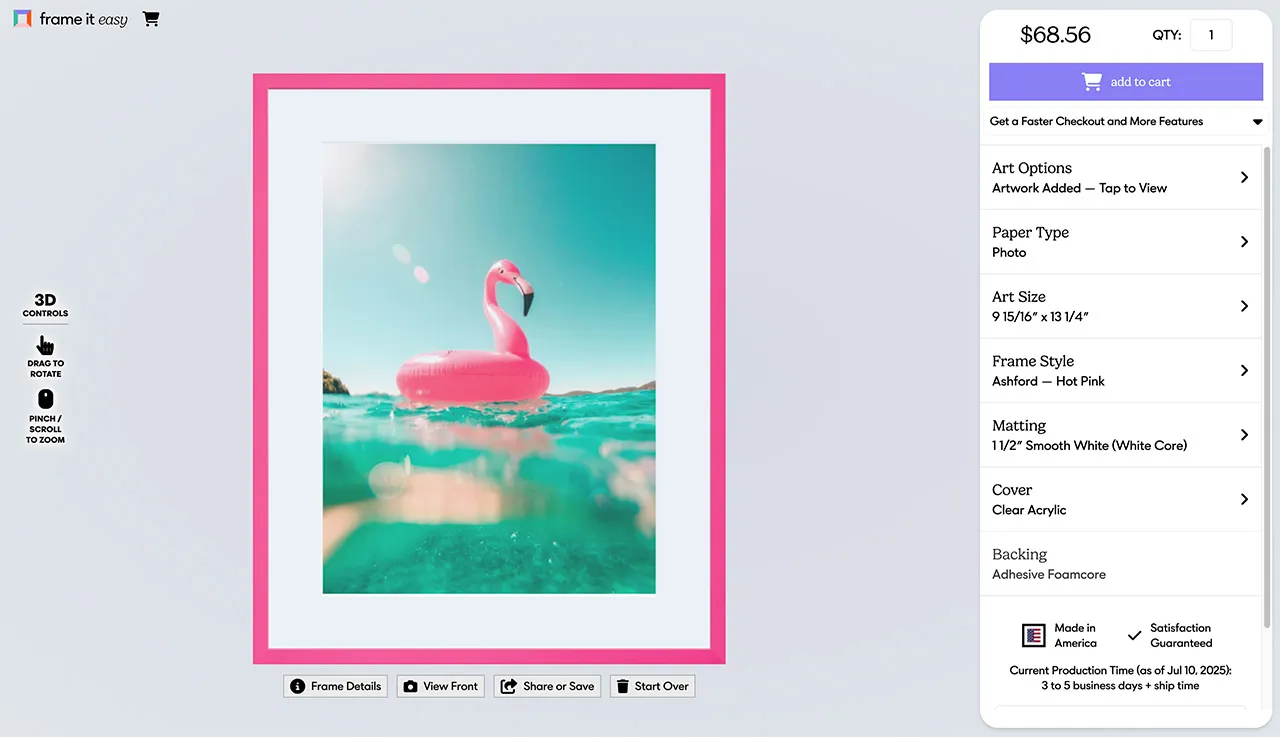
Task: Open the Art Size settings
Action: 1120,306
